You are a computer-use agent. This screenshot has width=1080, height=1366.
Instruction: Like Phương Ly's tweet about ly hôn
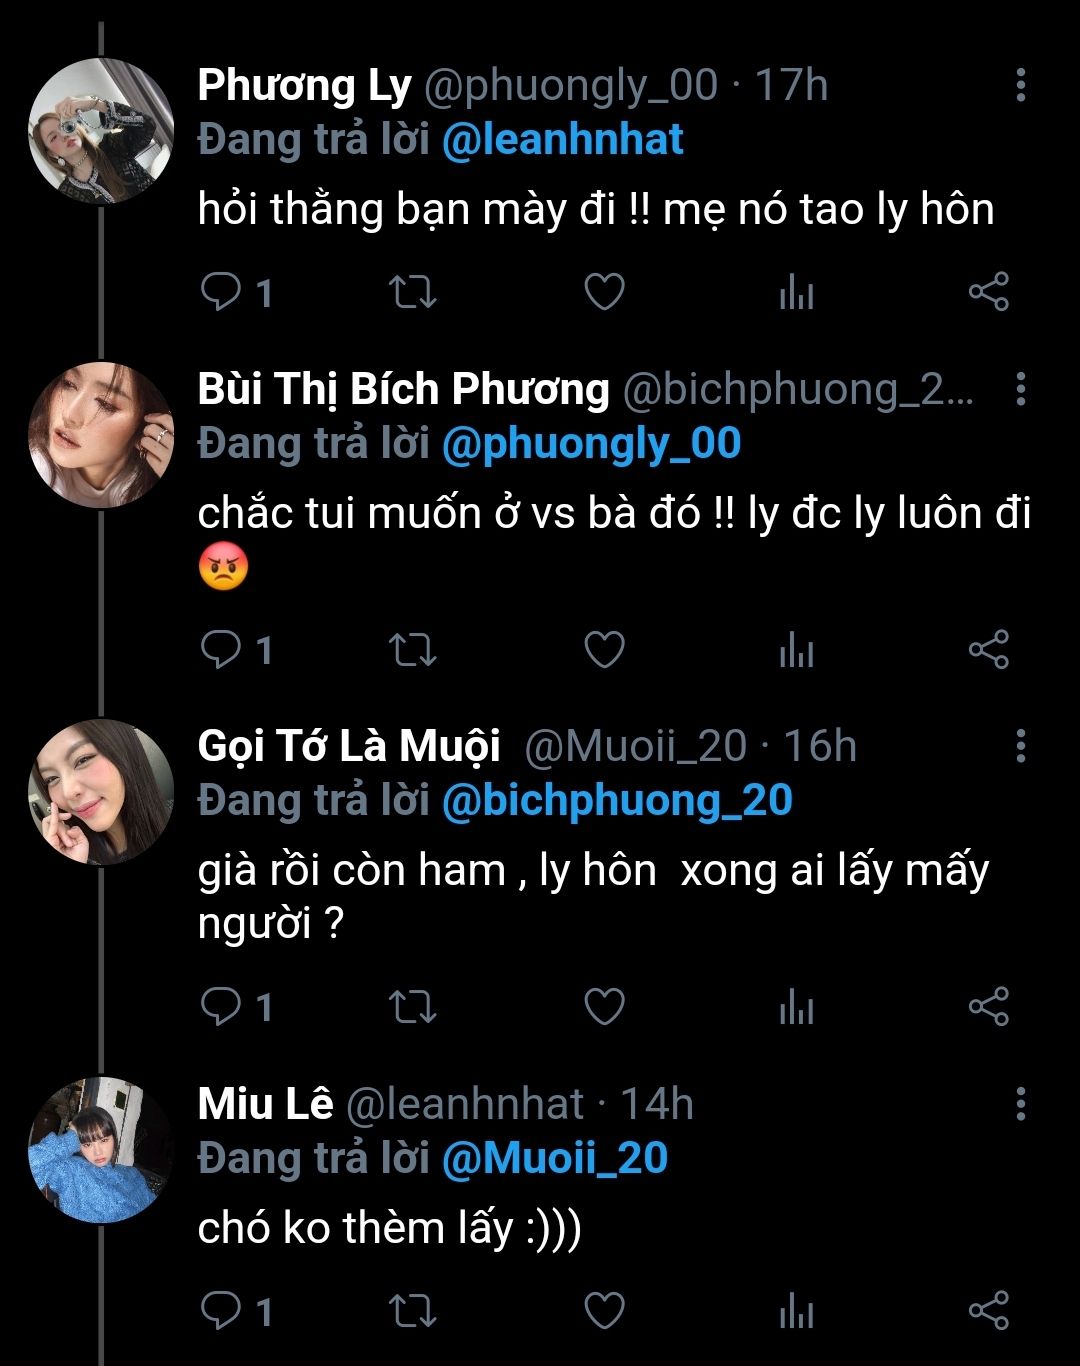pyautogui.click(x=604, y=292)
